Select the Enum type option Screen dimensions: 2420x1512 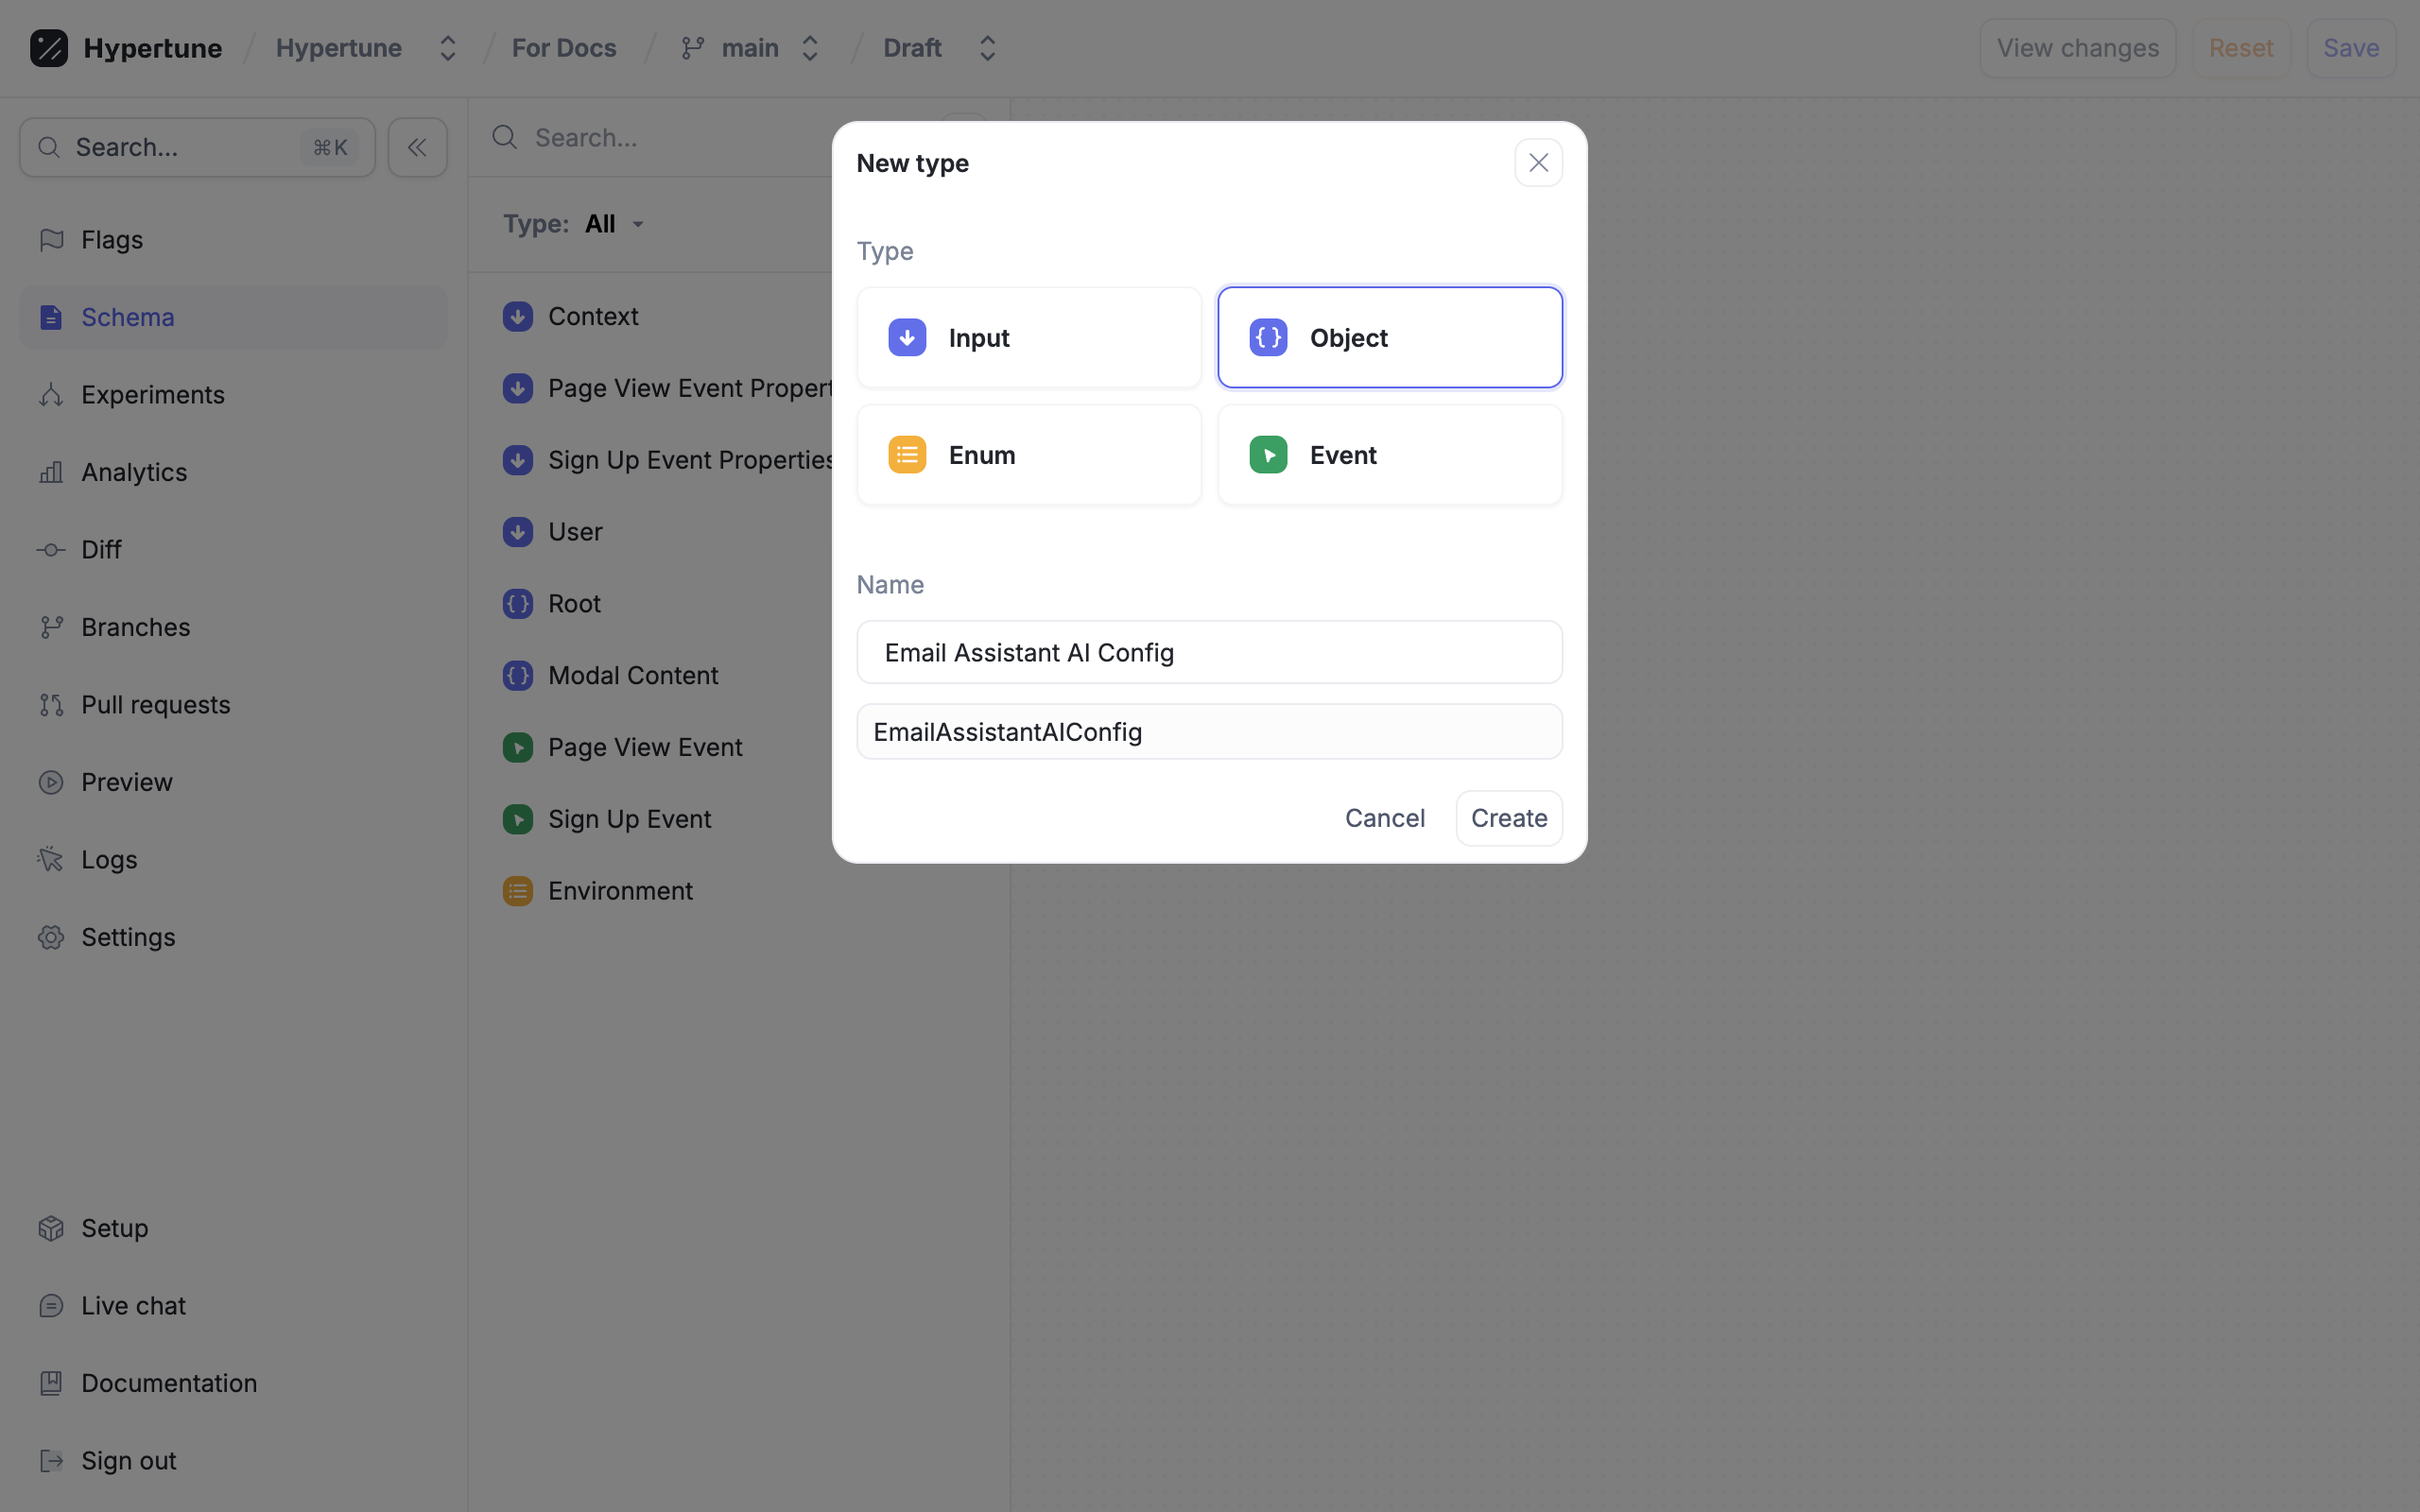click(x=1028, y=455)
